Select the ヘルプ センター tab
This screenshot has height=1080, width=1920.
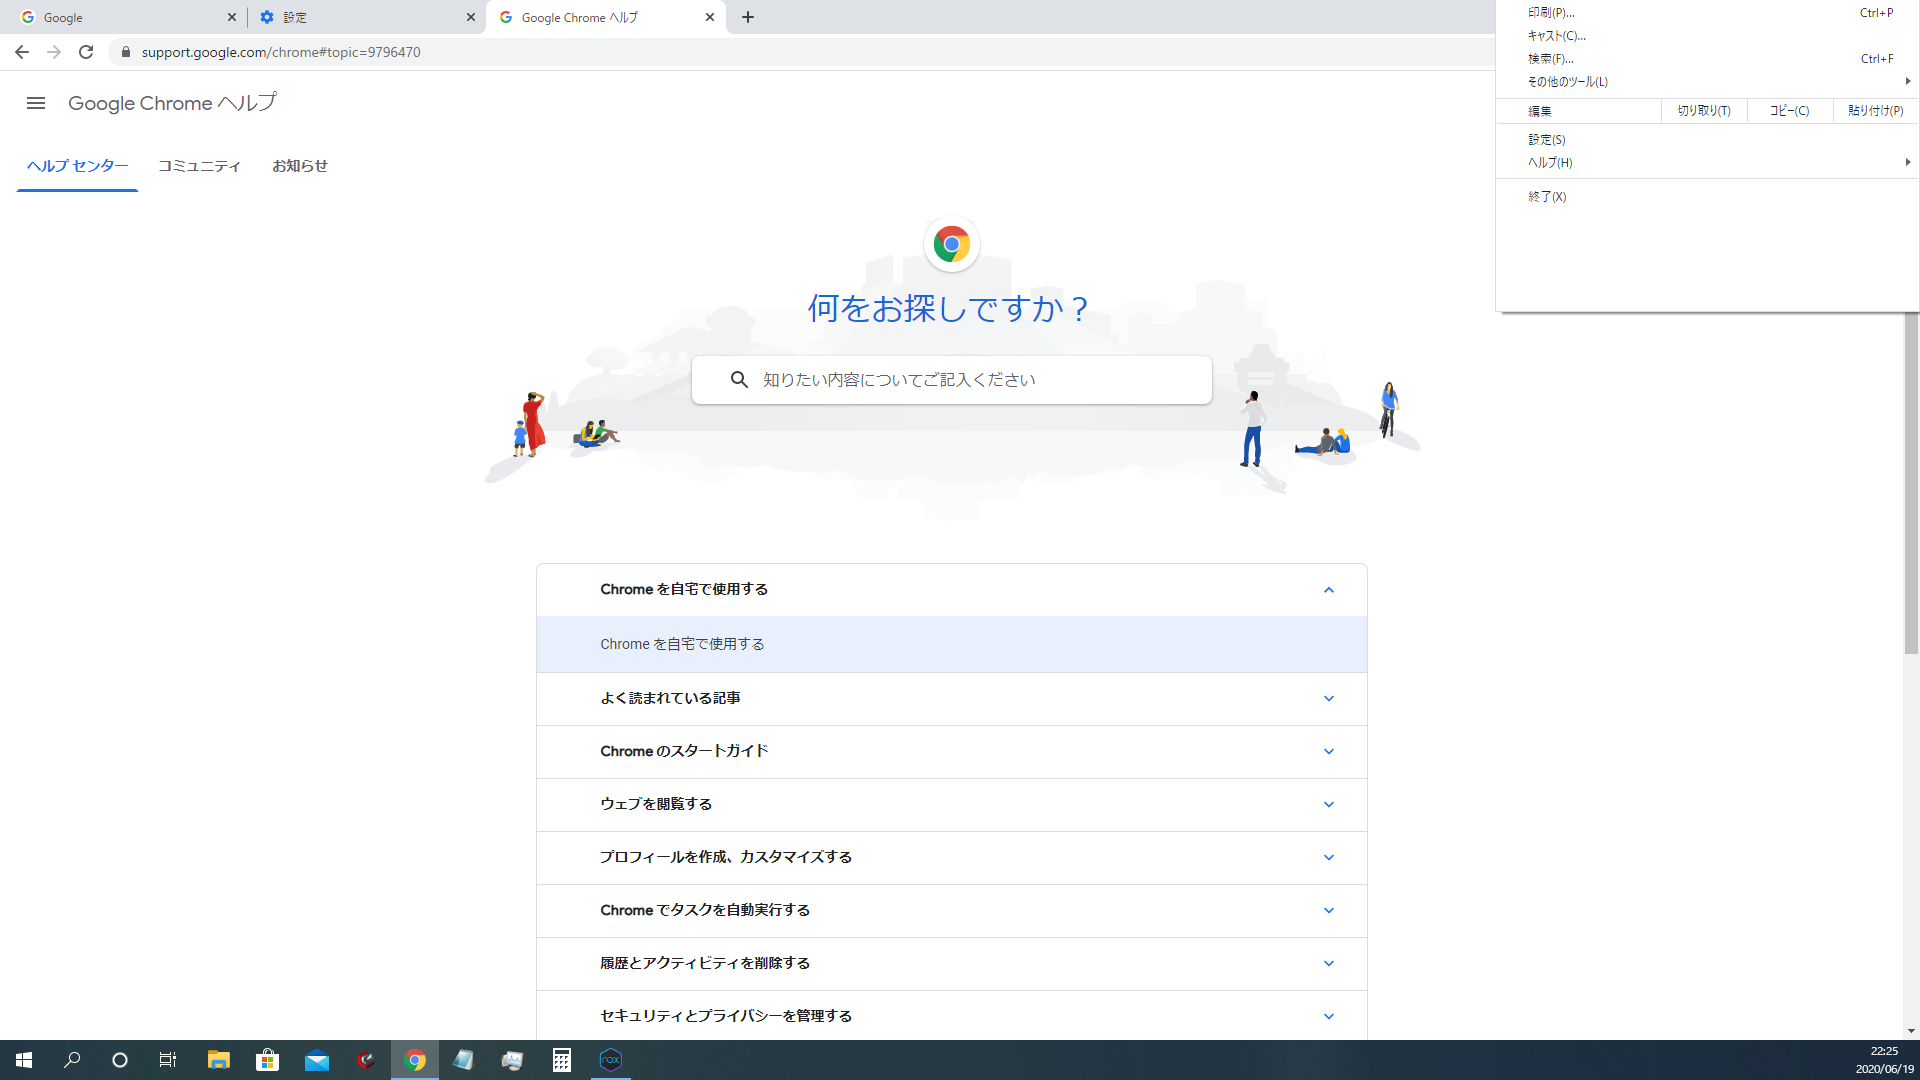[x=77, y=166]
